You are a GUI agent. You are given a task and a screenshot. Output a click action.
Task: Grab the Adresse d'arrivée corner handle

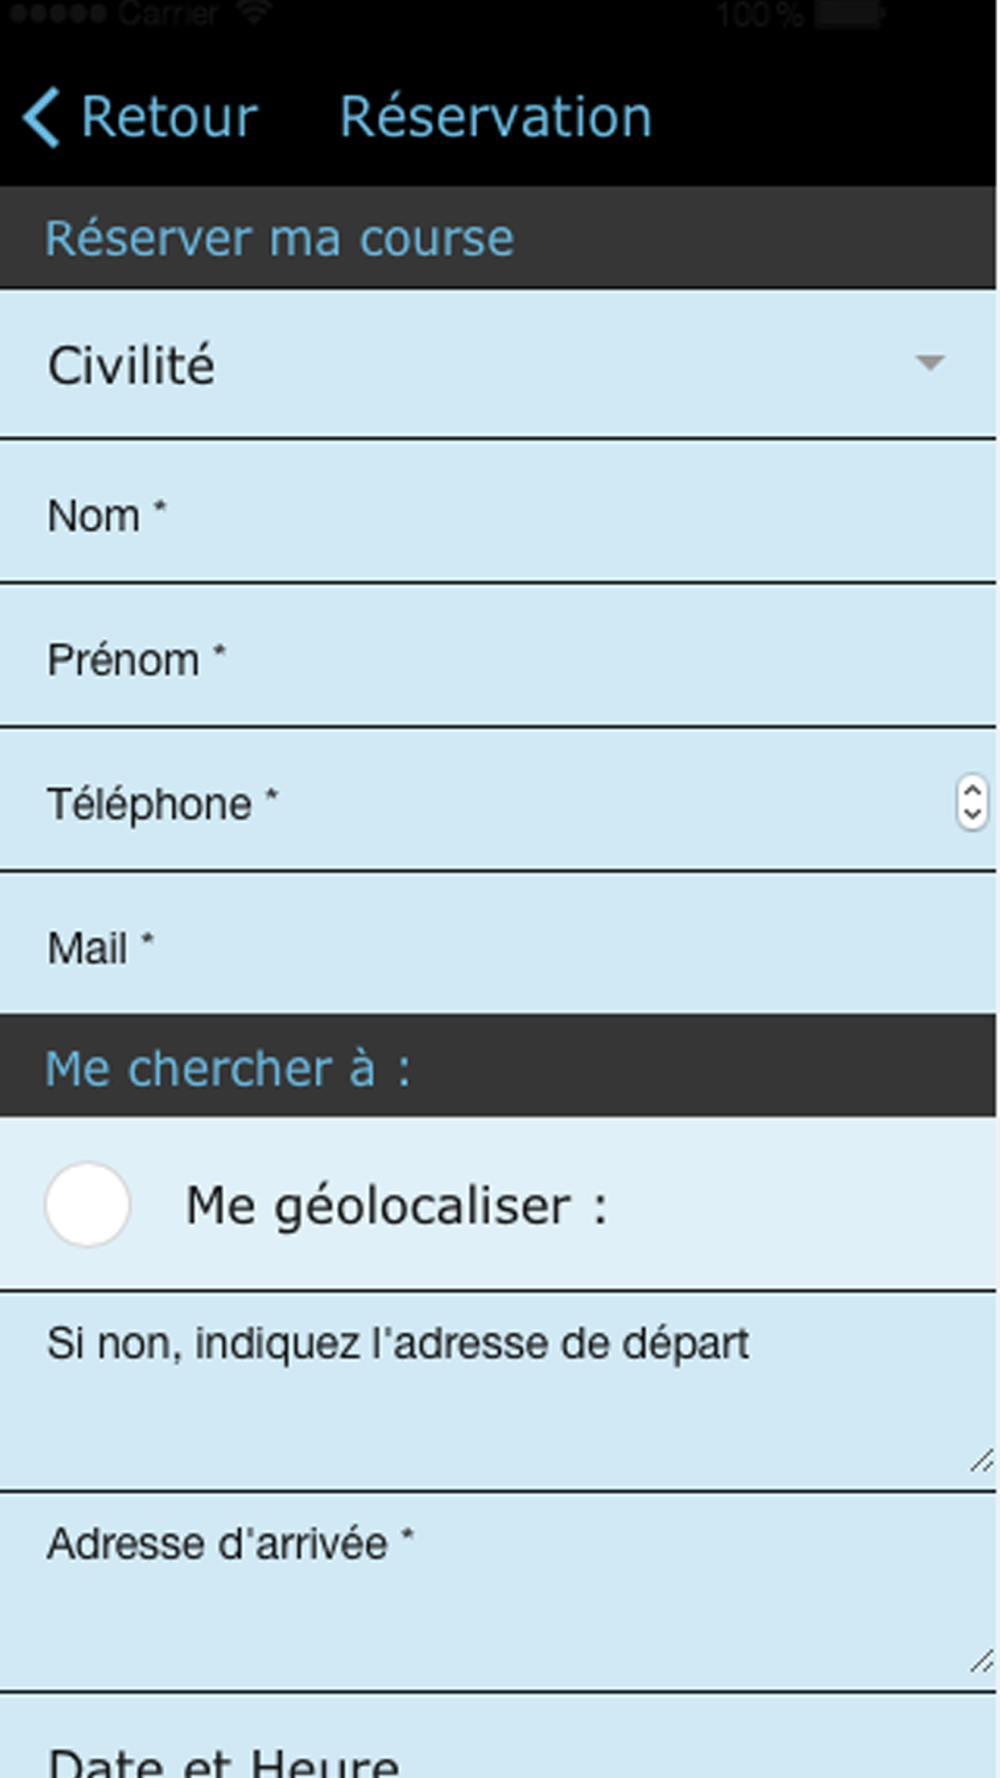coord(981,1661)
